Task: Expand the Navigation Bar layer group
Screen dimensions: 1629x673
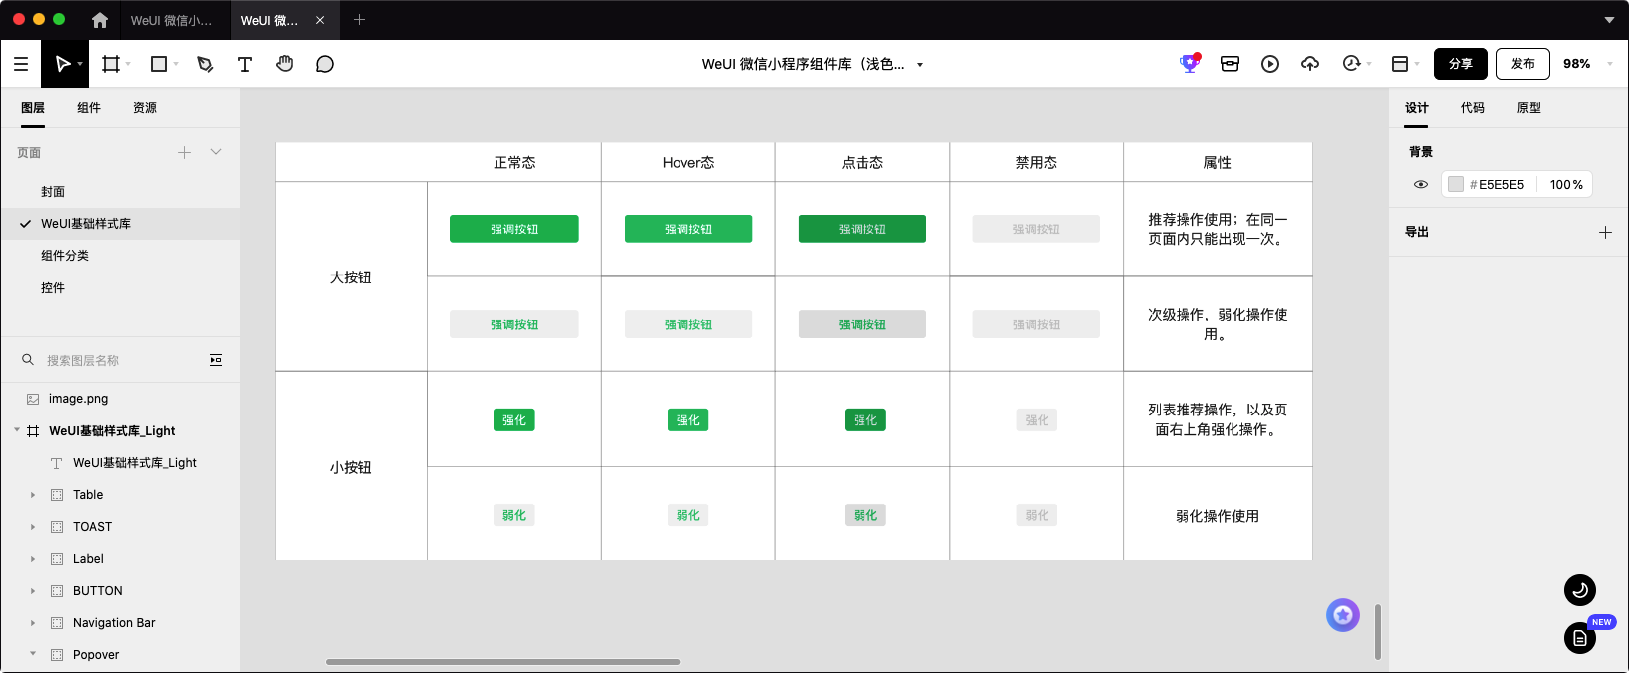Action: (33, 623)
